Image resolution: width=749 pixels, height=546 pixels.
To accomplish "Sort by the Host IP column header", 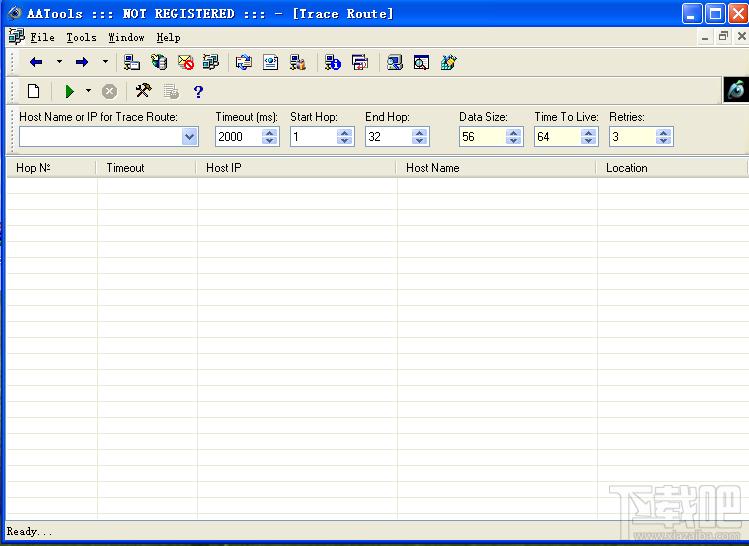I will 296,168.
